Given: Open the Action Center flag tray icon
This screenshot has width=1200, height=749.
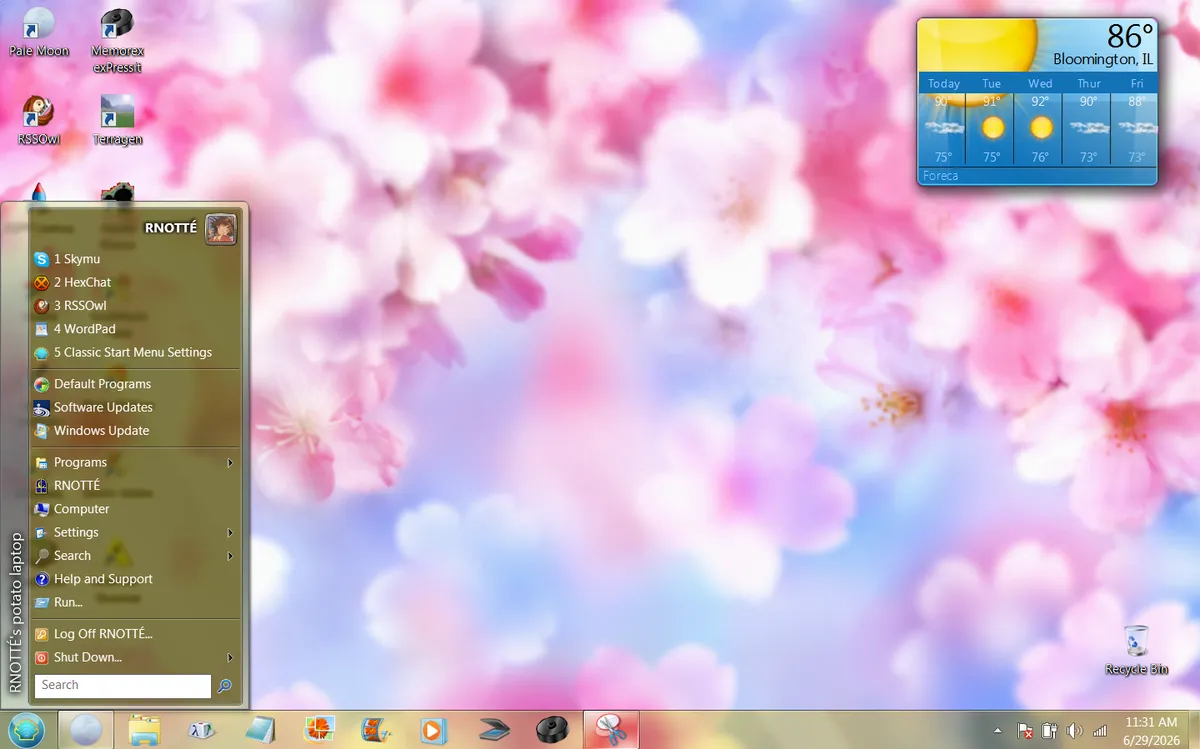Looking at the screenshot, I should [x=1024, y=731].
